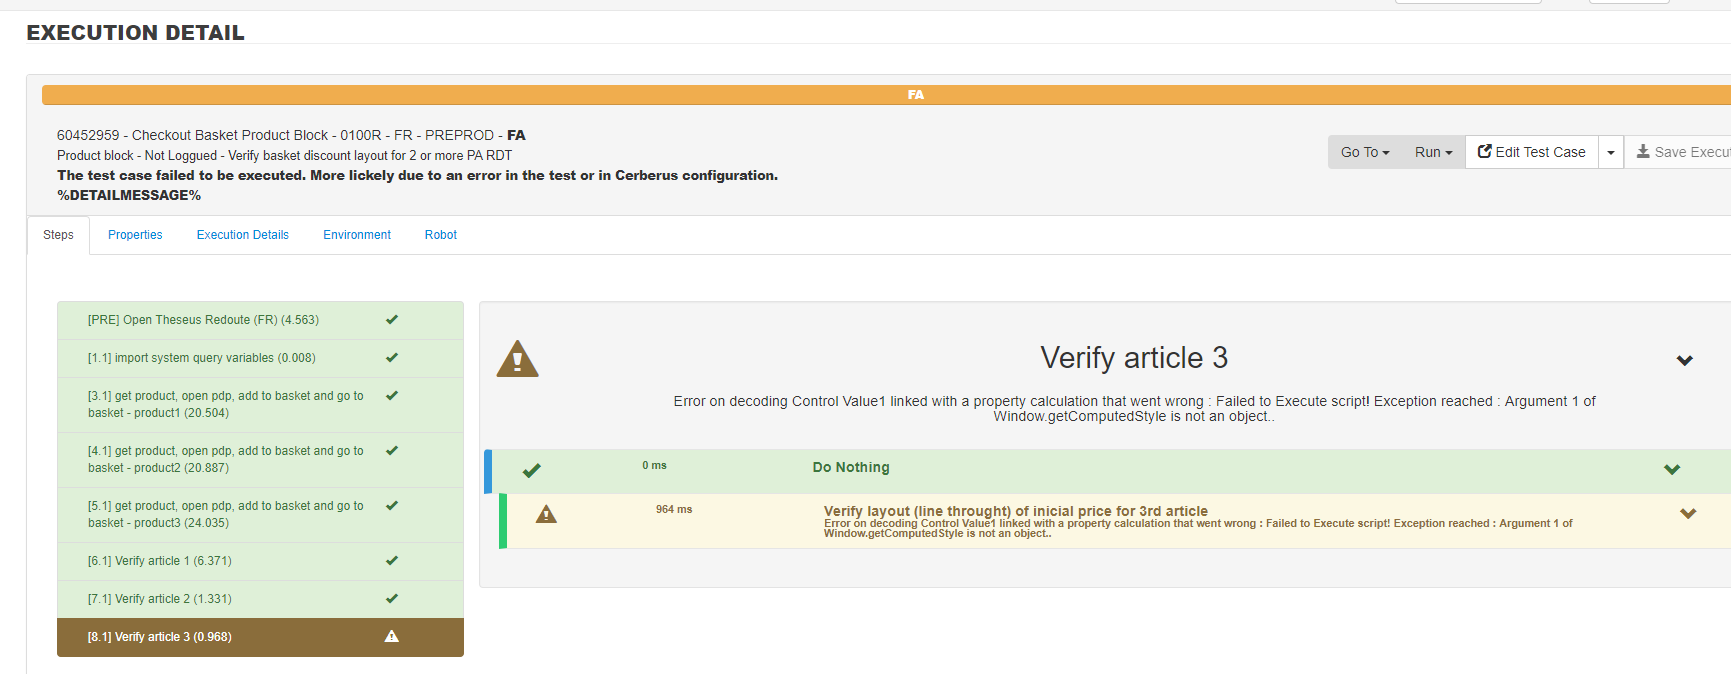The width and height of the screenshot is (1731, 674).
Task: Select step [8.1] Verify article 3
Action: [x=260, y=637]
